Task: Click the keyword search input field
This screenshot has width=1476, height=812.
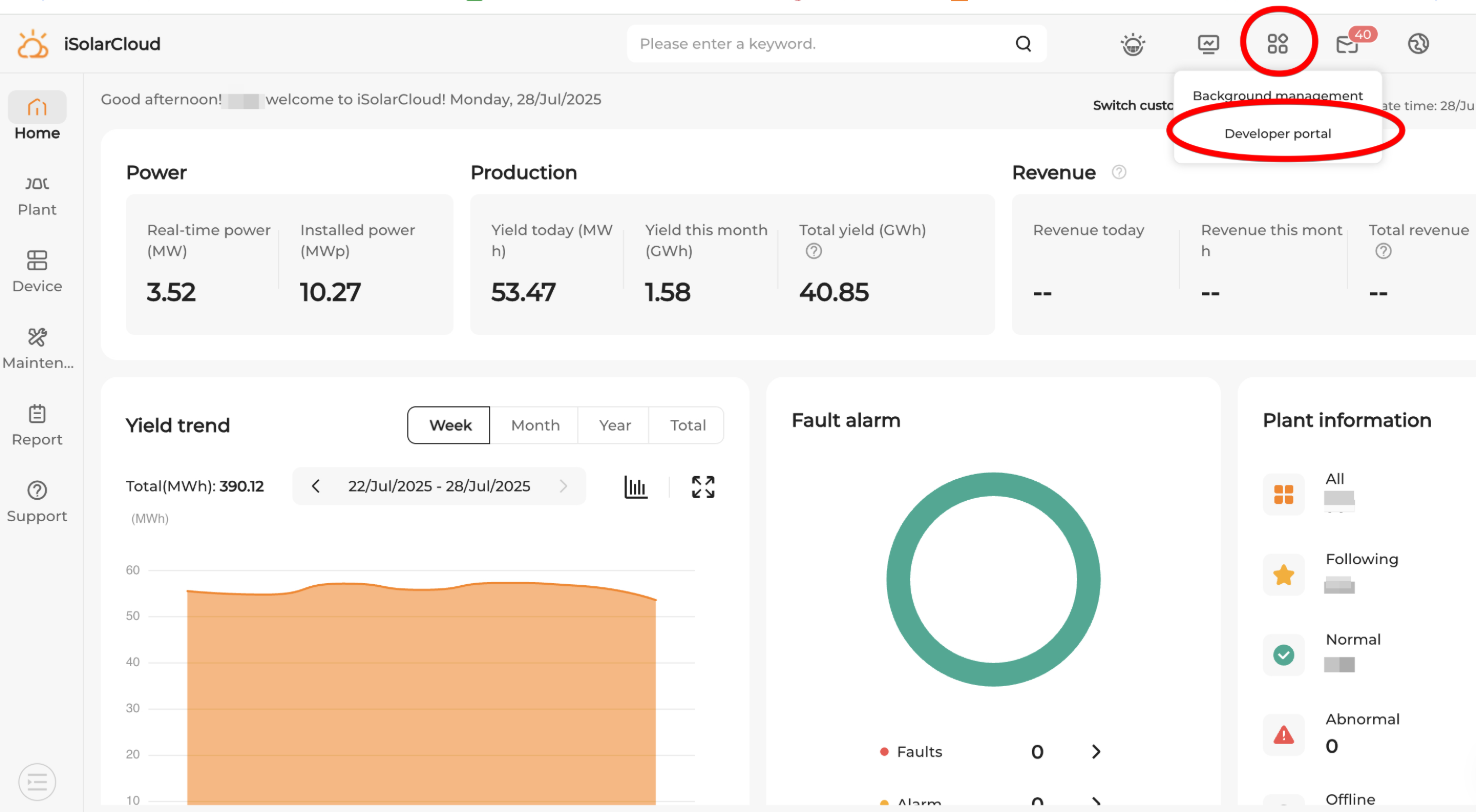Action: coord(836,44)
